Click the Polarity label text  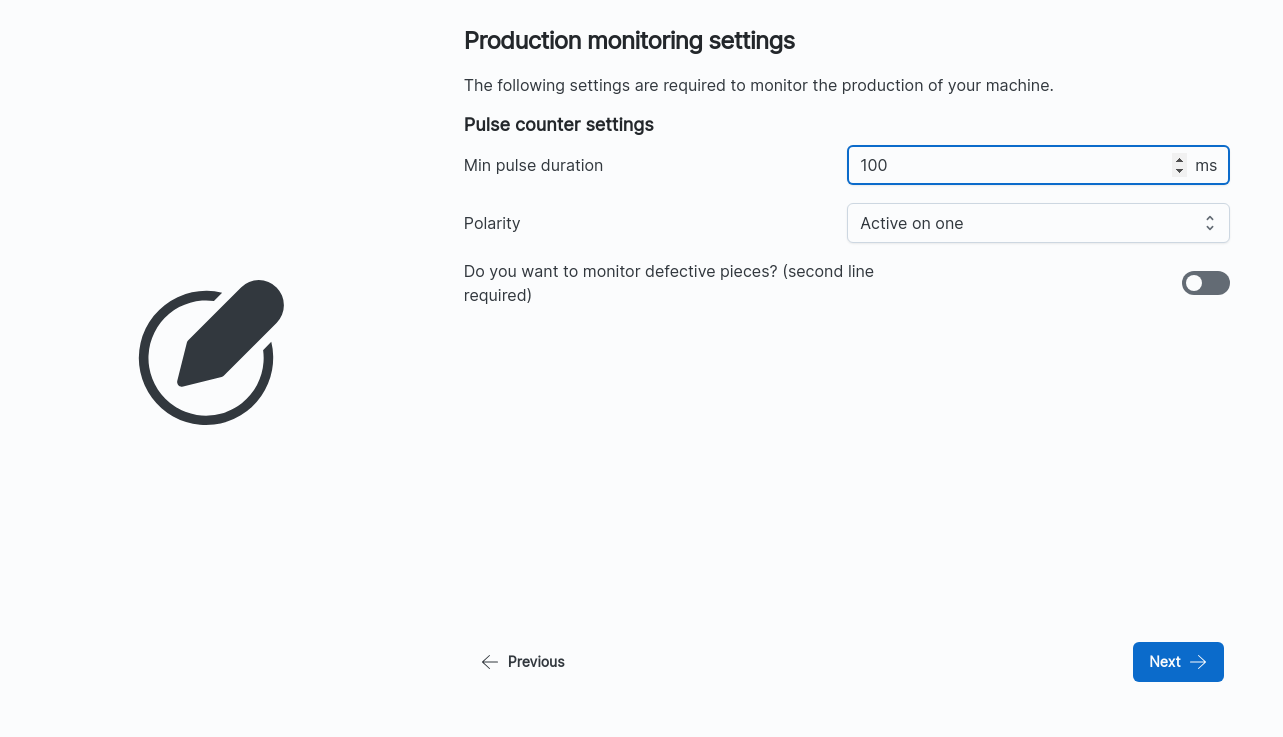click(x=492, y=223)
